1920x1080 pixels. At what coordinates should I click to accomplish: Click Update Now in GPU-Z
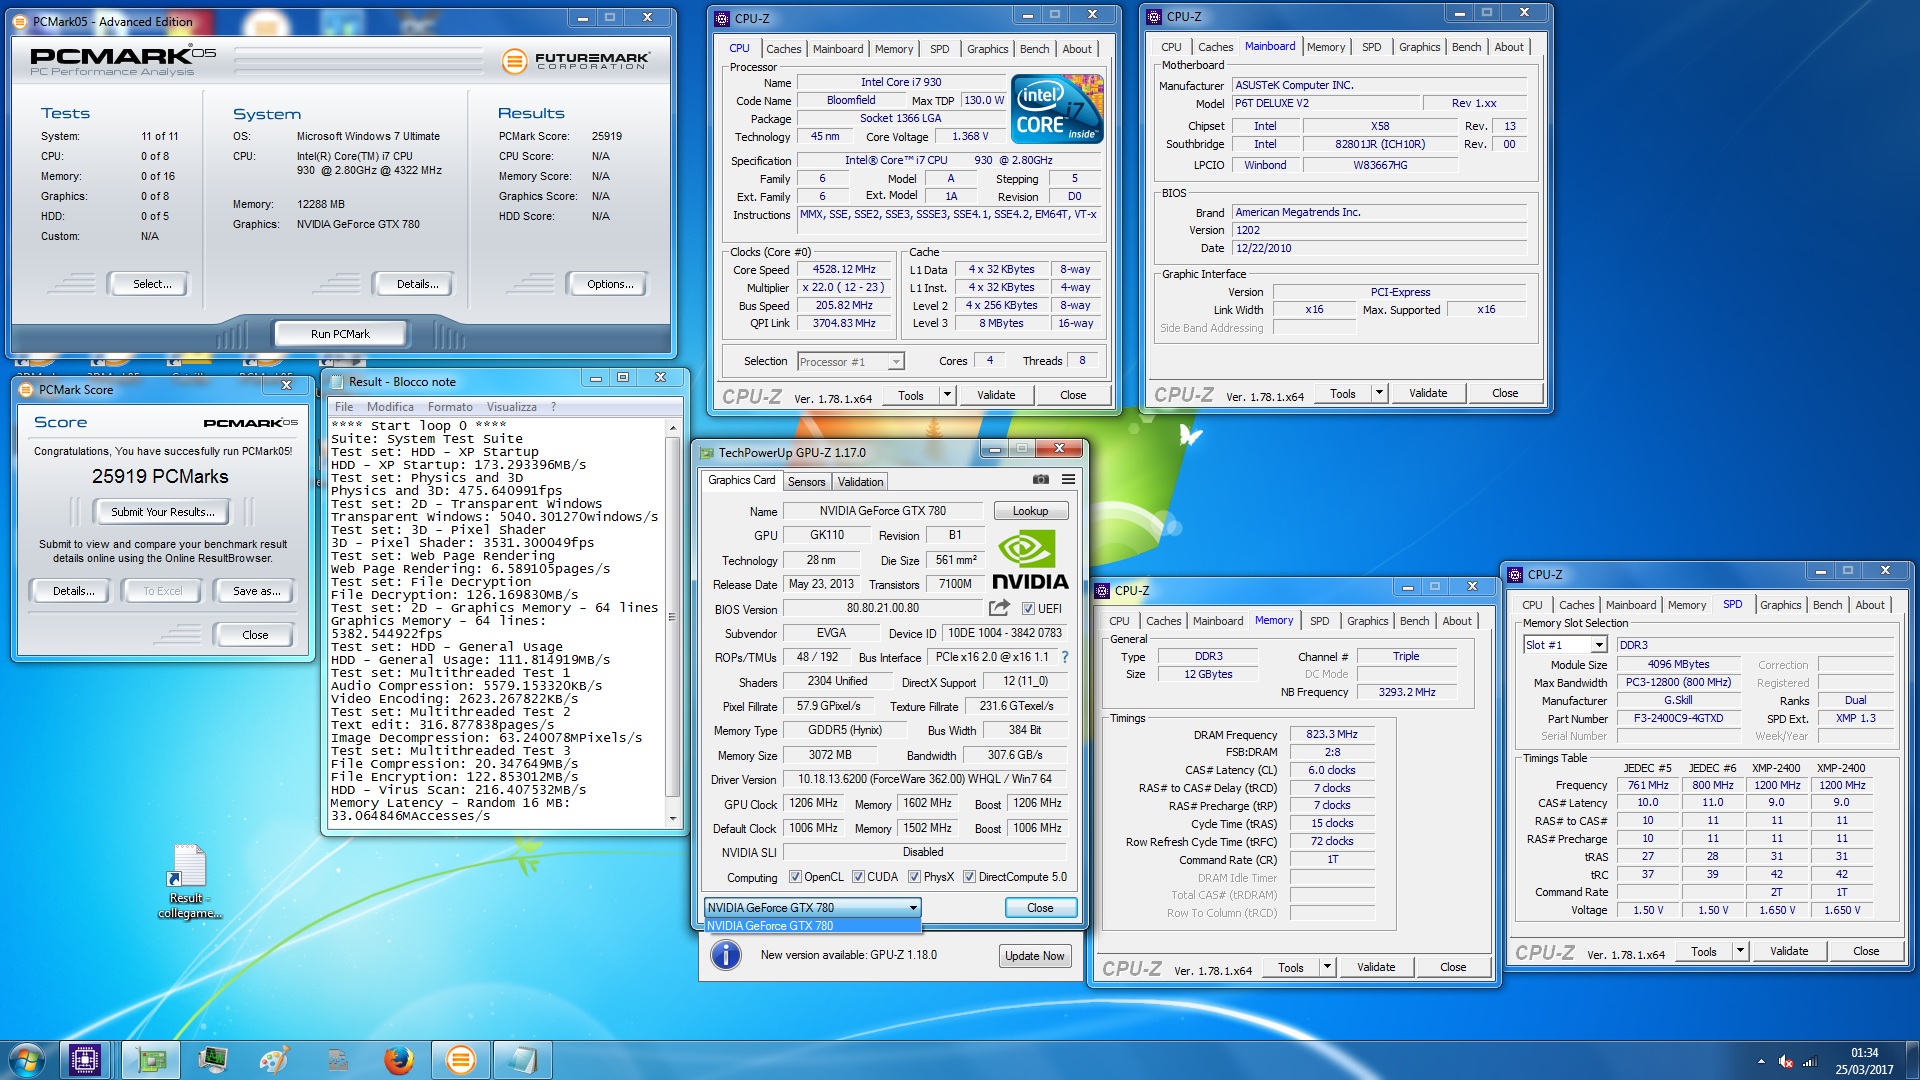(x=1034, y=956)
